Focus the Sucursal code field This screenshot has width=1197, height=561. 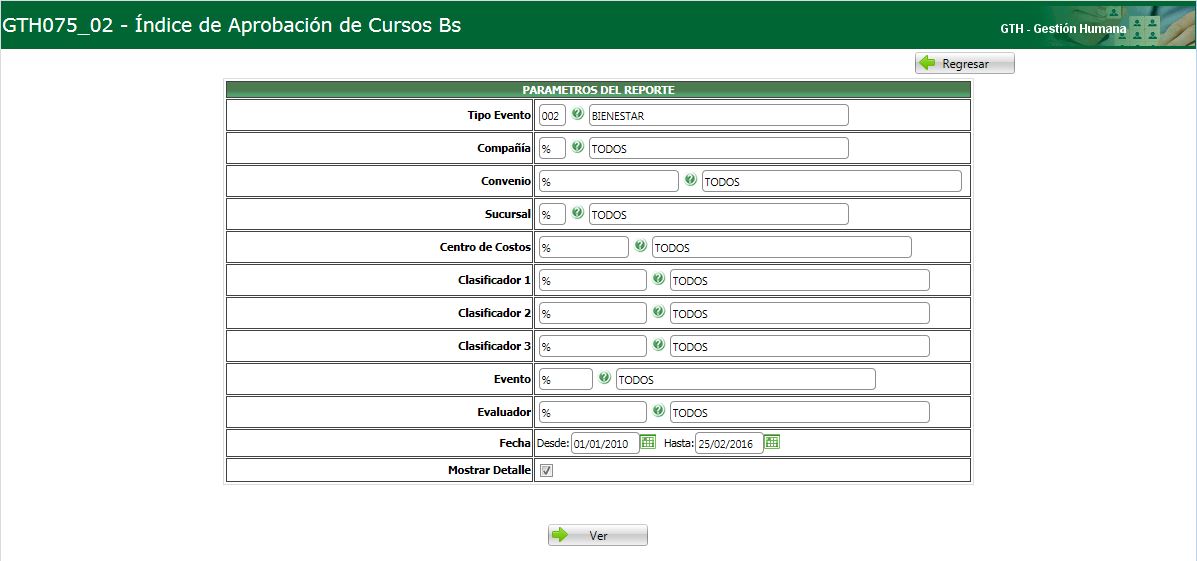tap(552, 214)
